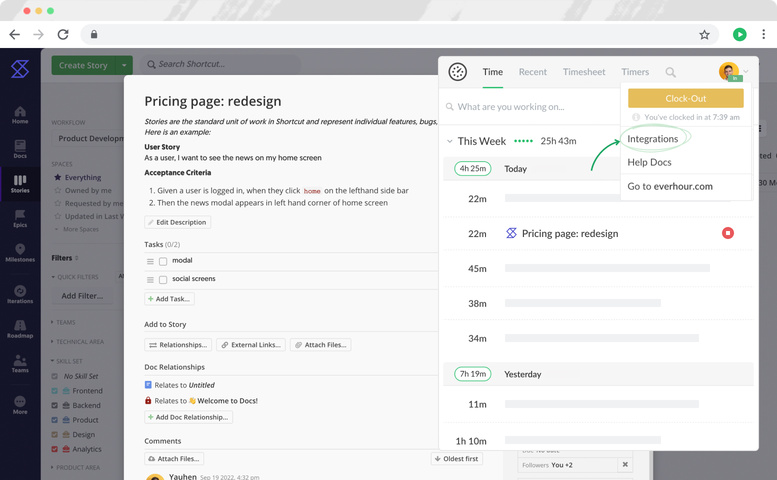Switch to the Recent tab
The image size is (777, 480).
533,72
